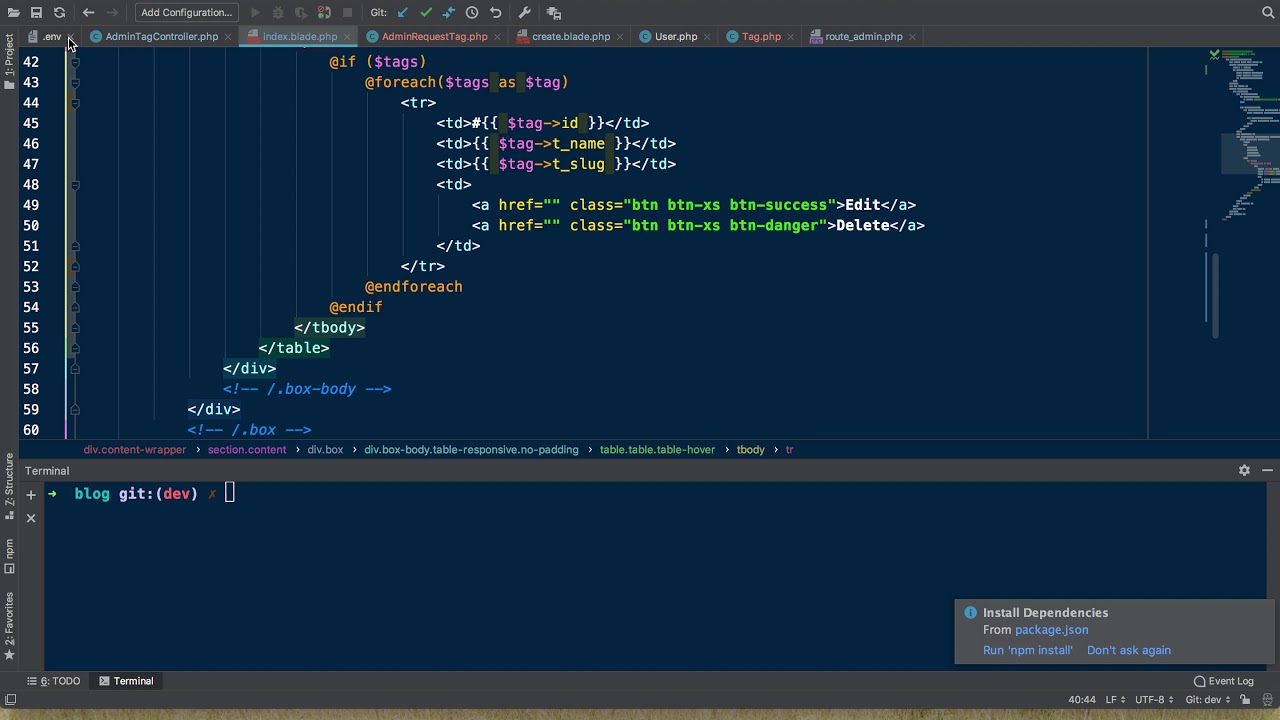The height and width of the screenshot is (720, 1280).
Task: Open the AdminRequestTag.php tab
Action: click(x=434, y=36)
